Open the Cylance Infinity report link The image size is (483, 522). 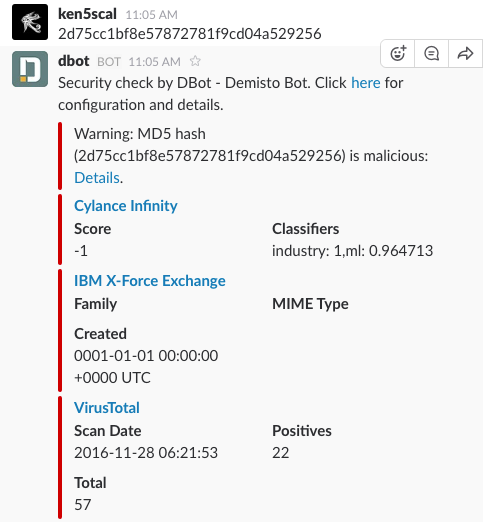click(x=126, y=206)
